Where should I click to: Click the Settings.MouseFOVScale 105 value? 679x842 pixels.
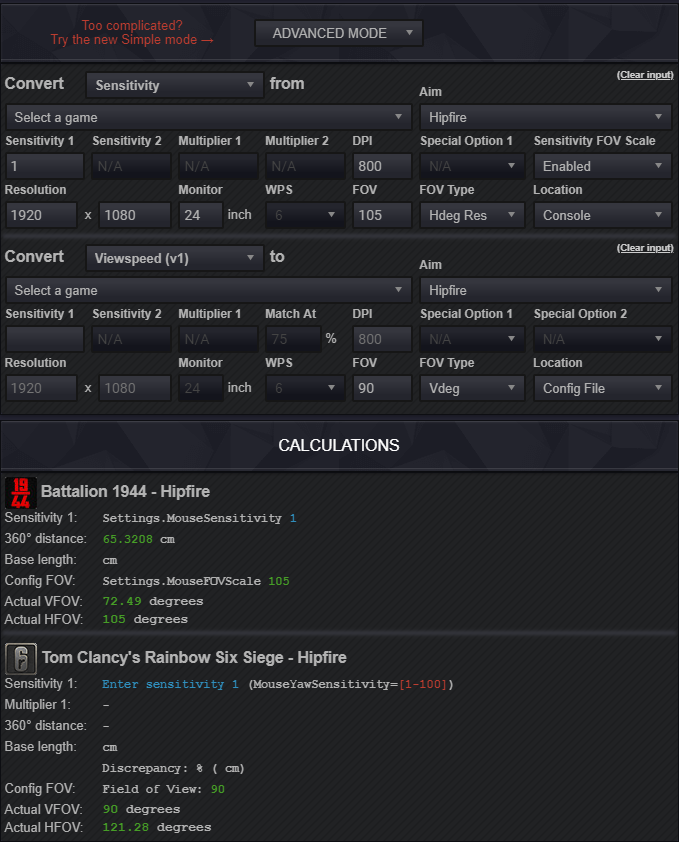click(196, 581)
